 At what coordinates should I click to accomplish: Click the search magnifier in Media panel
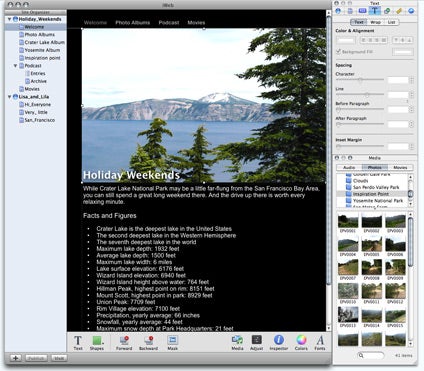[x=361, y=355]
